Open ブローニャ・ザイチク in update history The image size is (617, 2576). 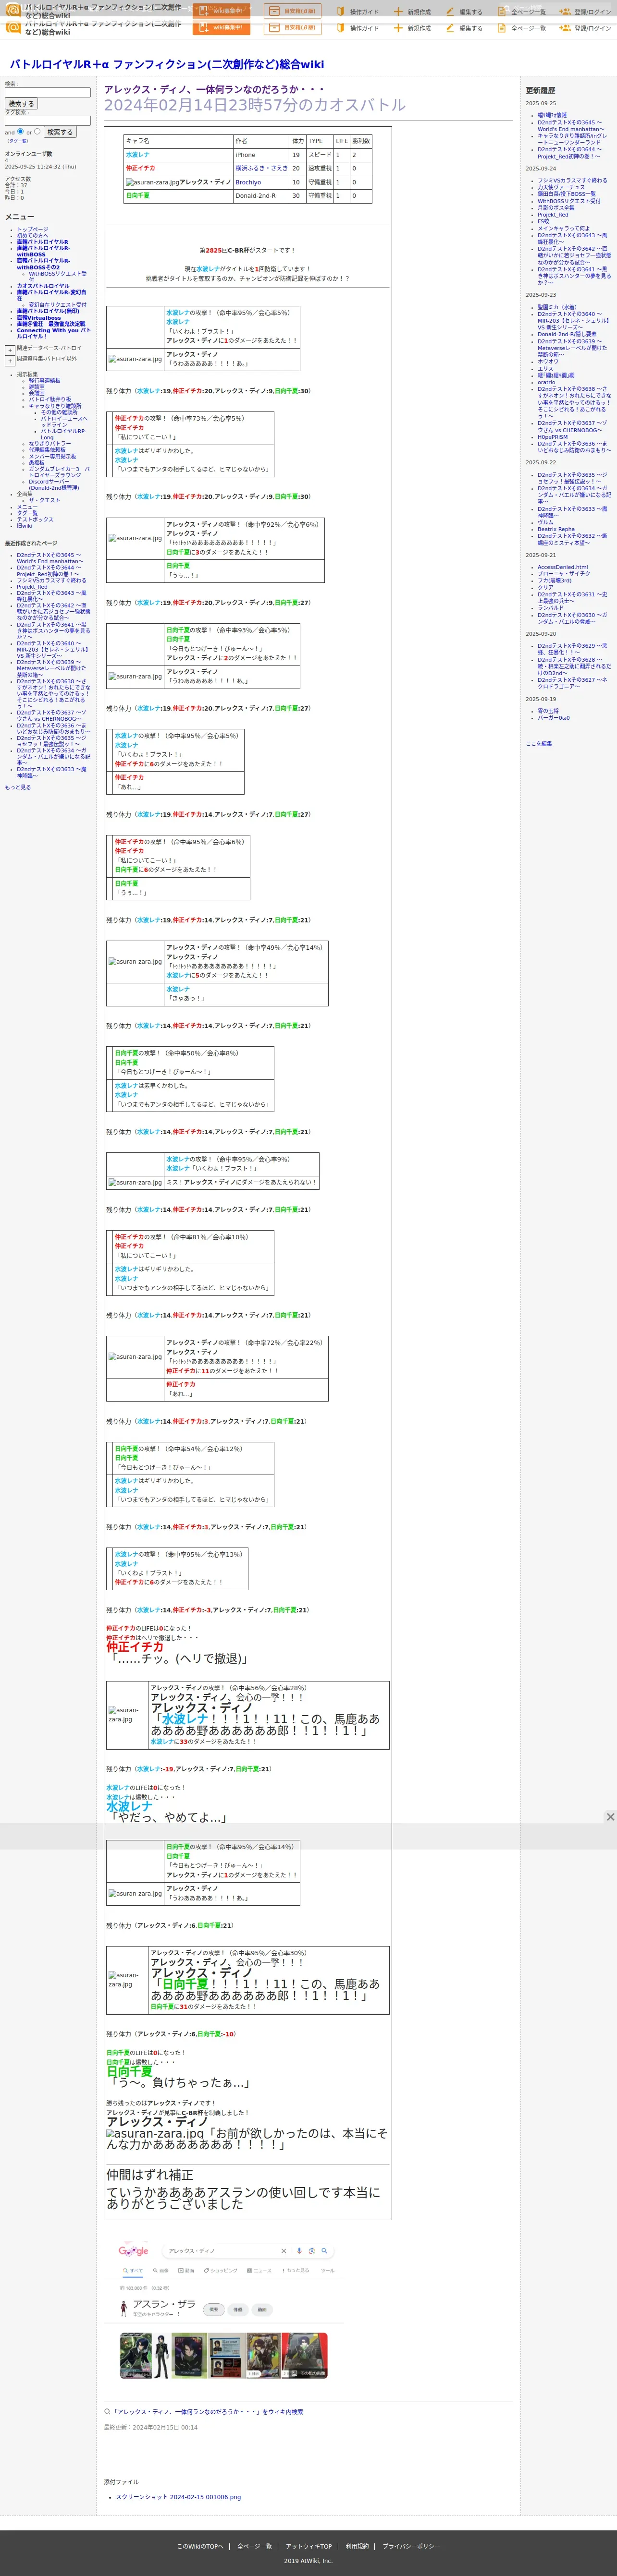click(563, 574)
